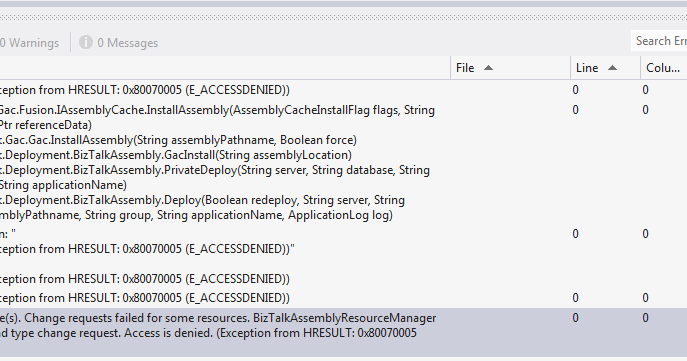Select the quoted E_ACCESSDENIED error text
The height and width of the screenshot is (361, 687).
point(147,249)
